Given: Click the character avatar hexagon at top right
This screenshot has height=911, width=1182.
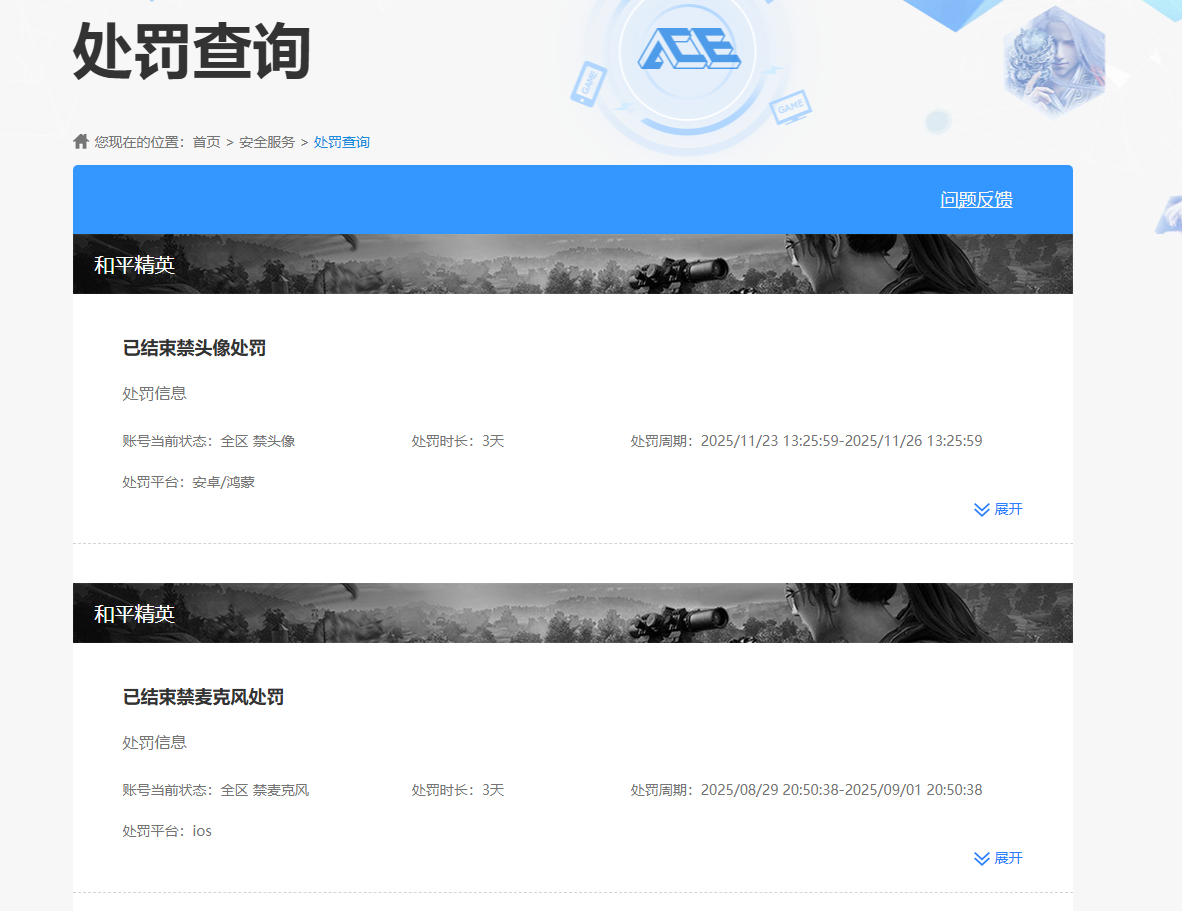Looking at the screenshot, I should click(1055, 62).
